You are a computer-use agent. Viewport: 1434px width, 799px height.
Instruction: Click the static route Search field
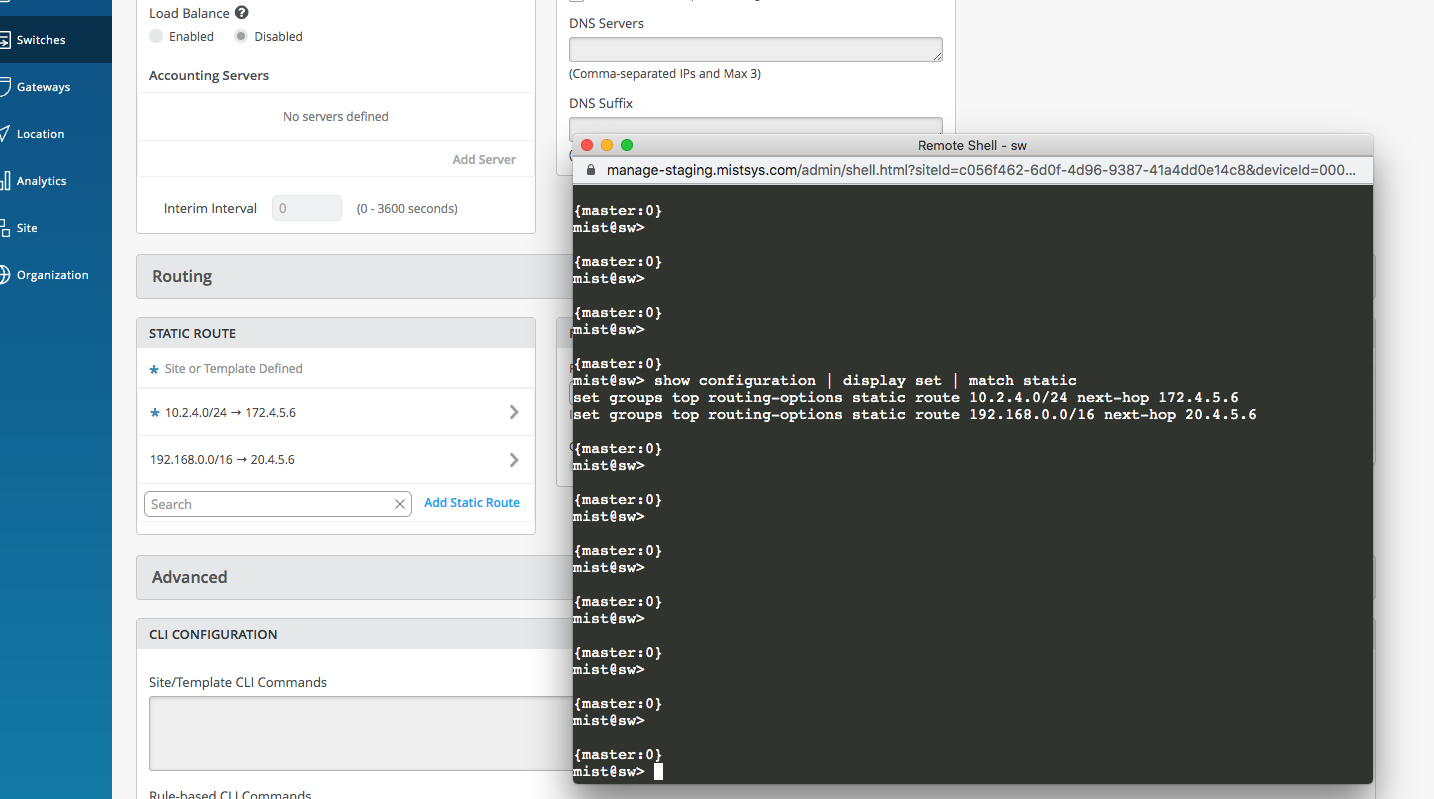point(268,505)
